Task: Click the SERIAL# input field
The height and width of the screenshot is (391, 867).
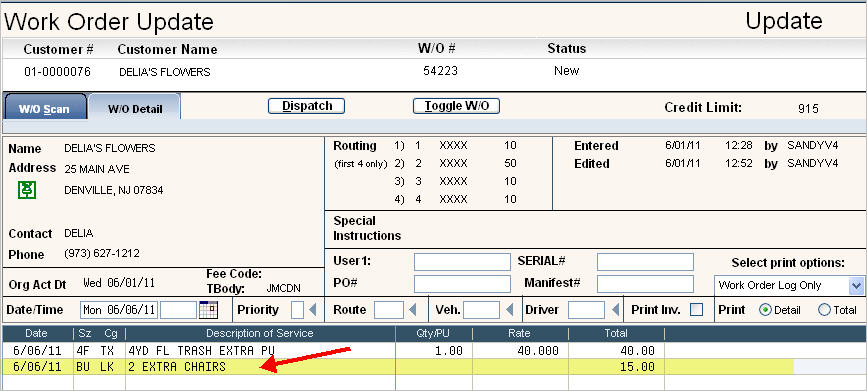Action: tap(645, 262)
